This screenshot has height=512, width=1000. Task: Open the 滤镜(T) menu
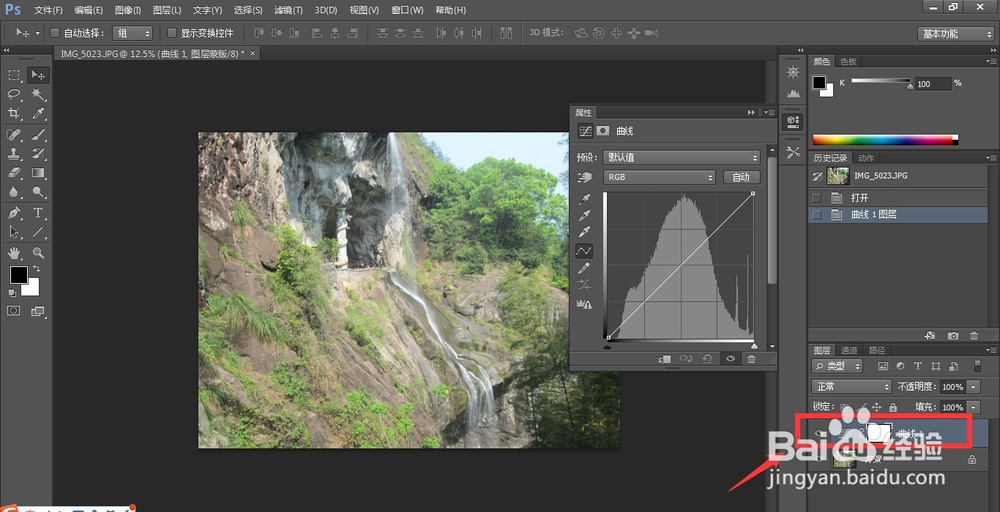point(289,10)
